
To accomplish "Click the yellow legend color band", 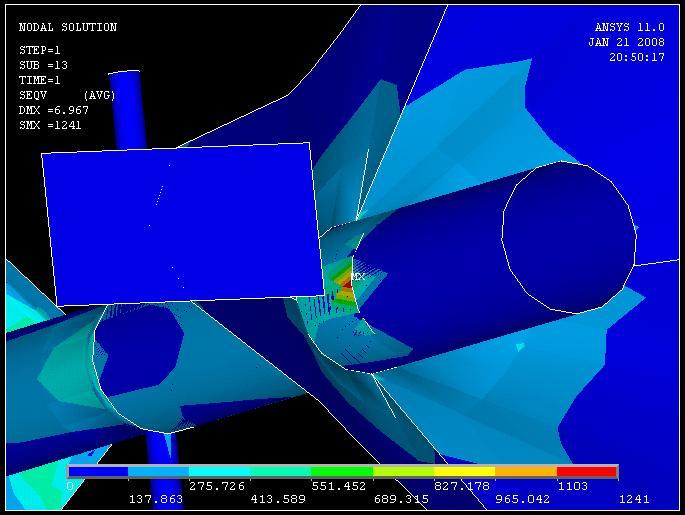I will (x=464, y=471).
